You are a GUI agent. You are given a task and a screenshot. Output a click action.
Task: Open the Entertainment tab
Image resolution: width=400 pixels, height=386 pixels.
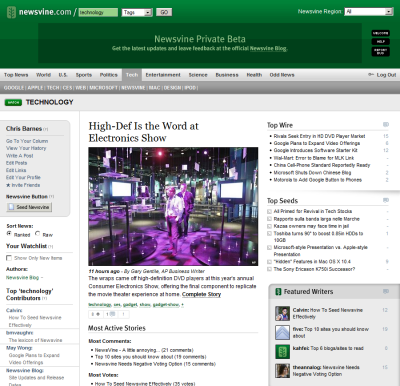tap(163, 75)
